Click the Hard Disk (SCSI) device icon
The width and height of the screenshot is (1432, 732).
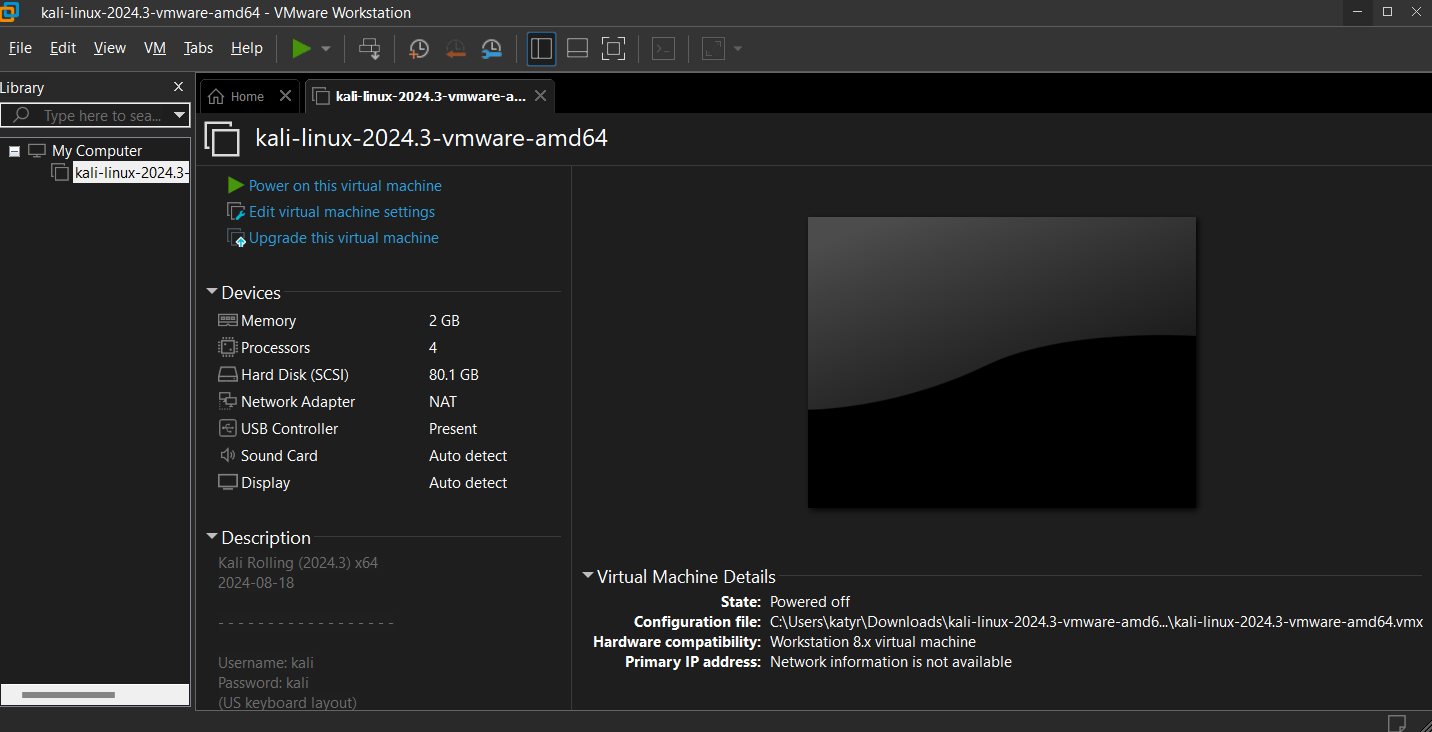[x=228, y=374]
